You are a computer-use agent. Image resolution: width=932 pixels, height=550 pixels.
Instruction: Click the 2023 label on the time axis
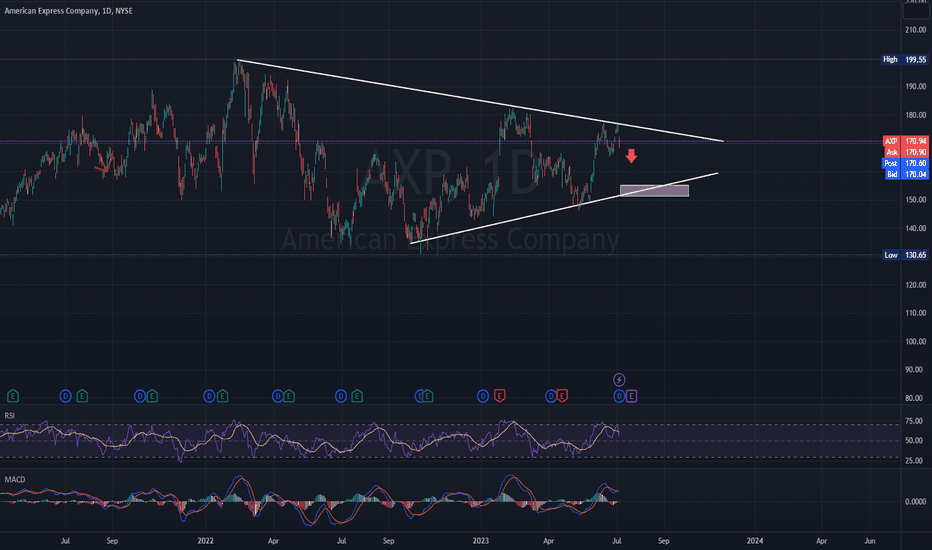click(x=480, y=541)
